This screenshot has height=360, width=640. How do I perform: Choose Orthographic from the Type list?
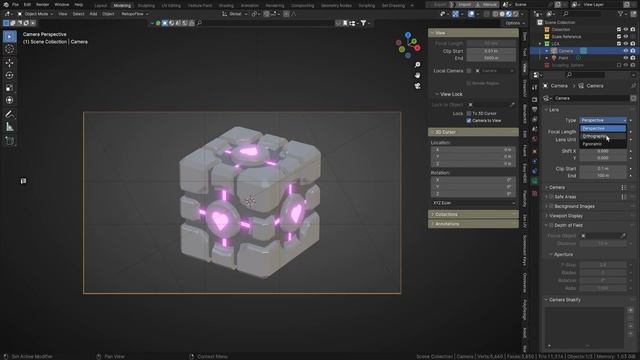click(x=603, y=136)
